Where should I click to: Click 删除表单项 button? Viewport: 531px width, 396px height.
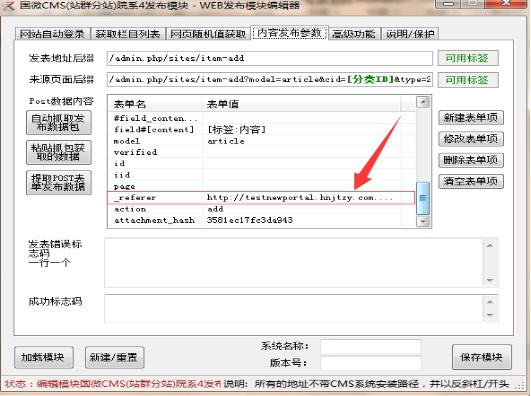click(471, 160)
